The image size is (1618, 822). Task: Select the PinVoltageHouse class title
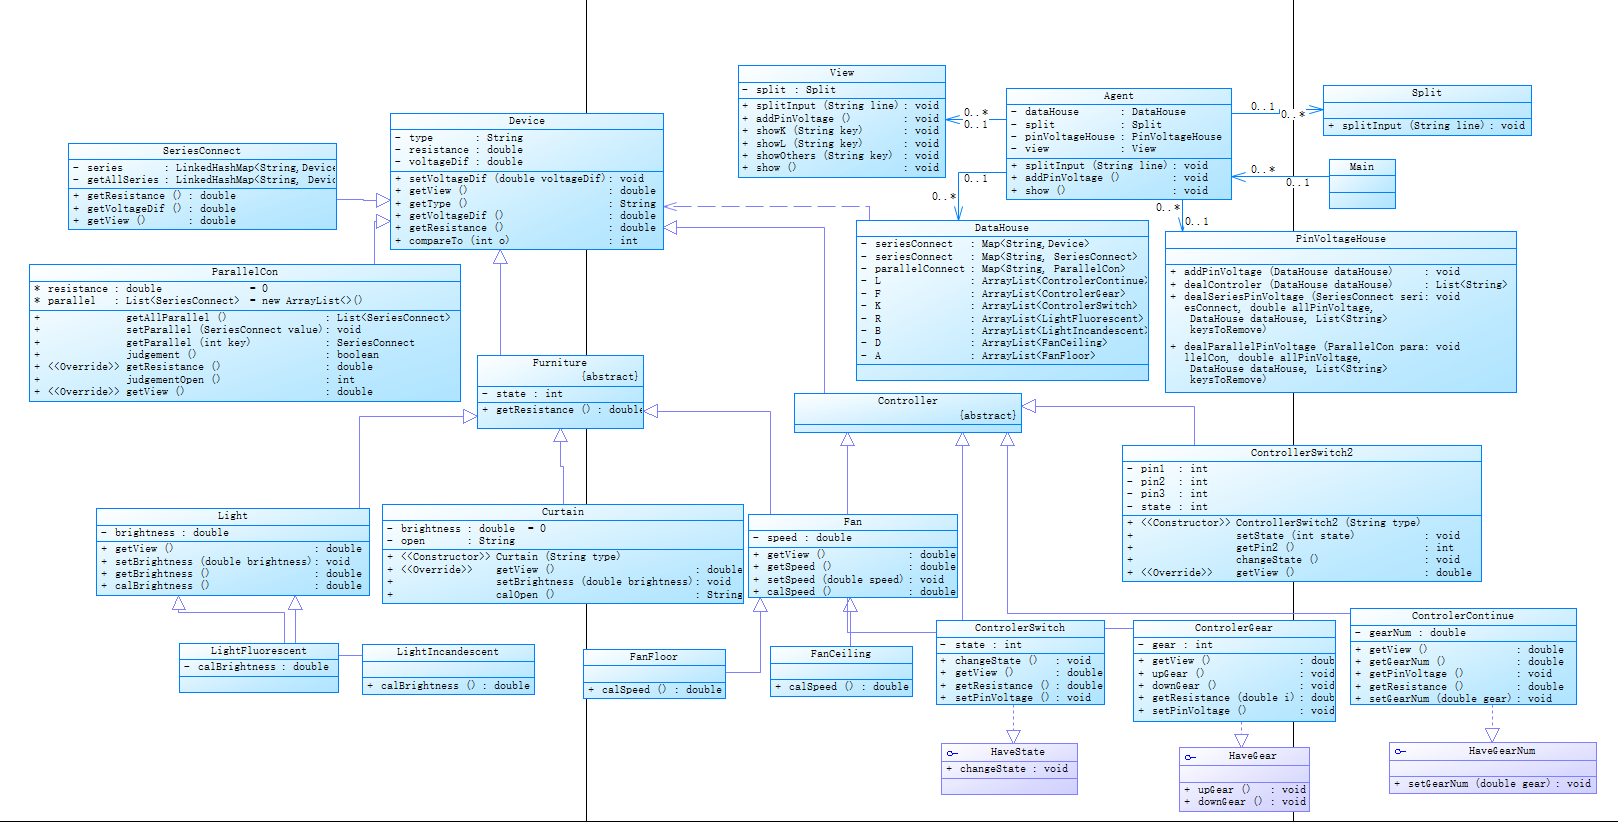1341,239
